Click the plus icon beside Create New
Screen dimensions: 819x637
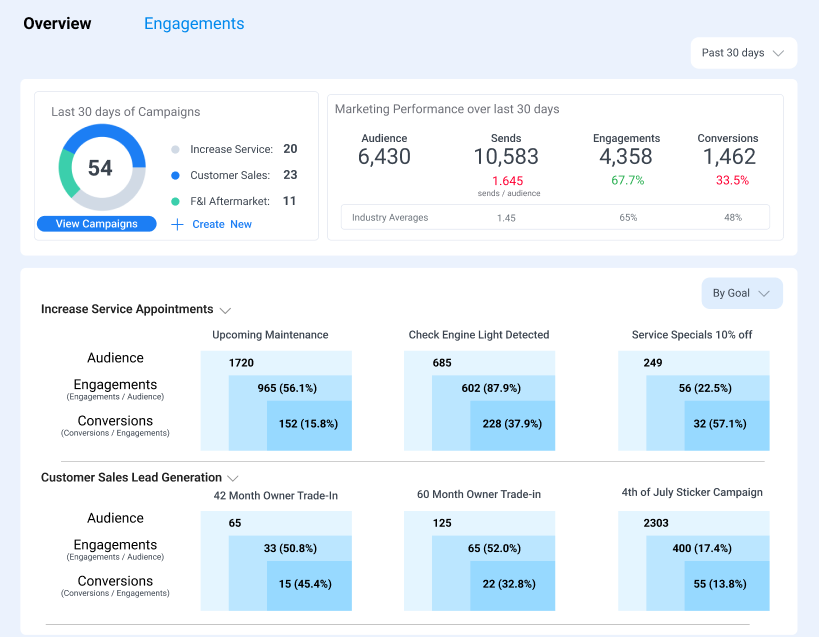[x=177, y=225]
